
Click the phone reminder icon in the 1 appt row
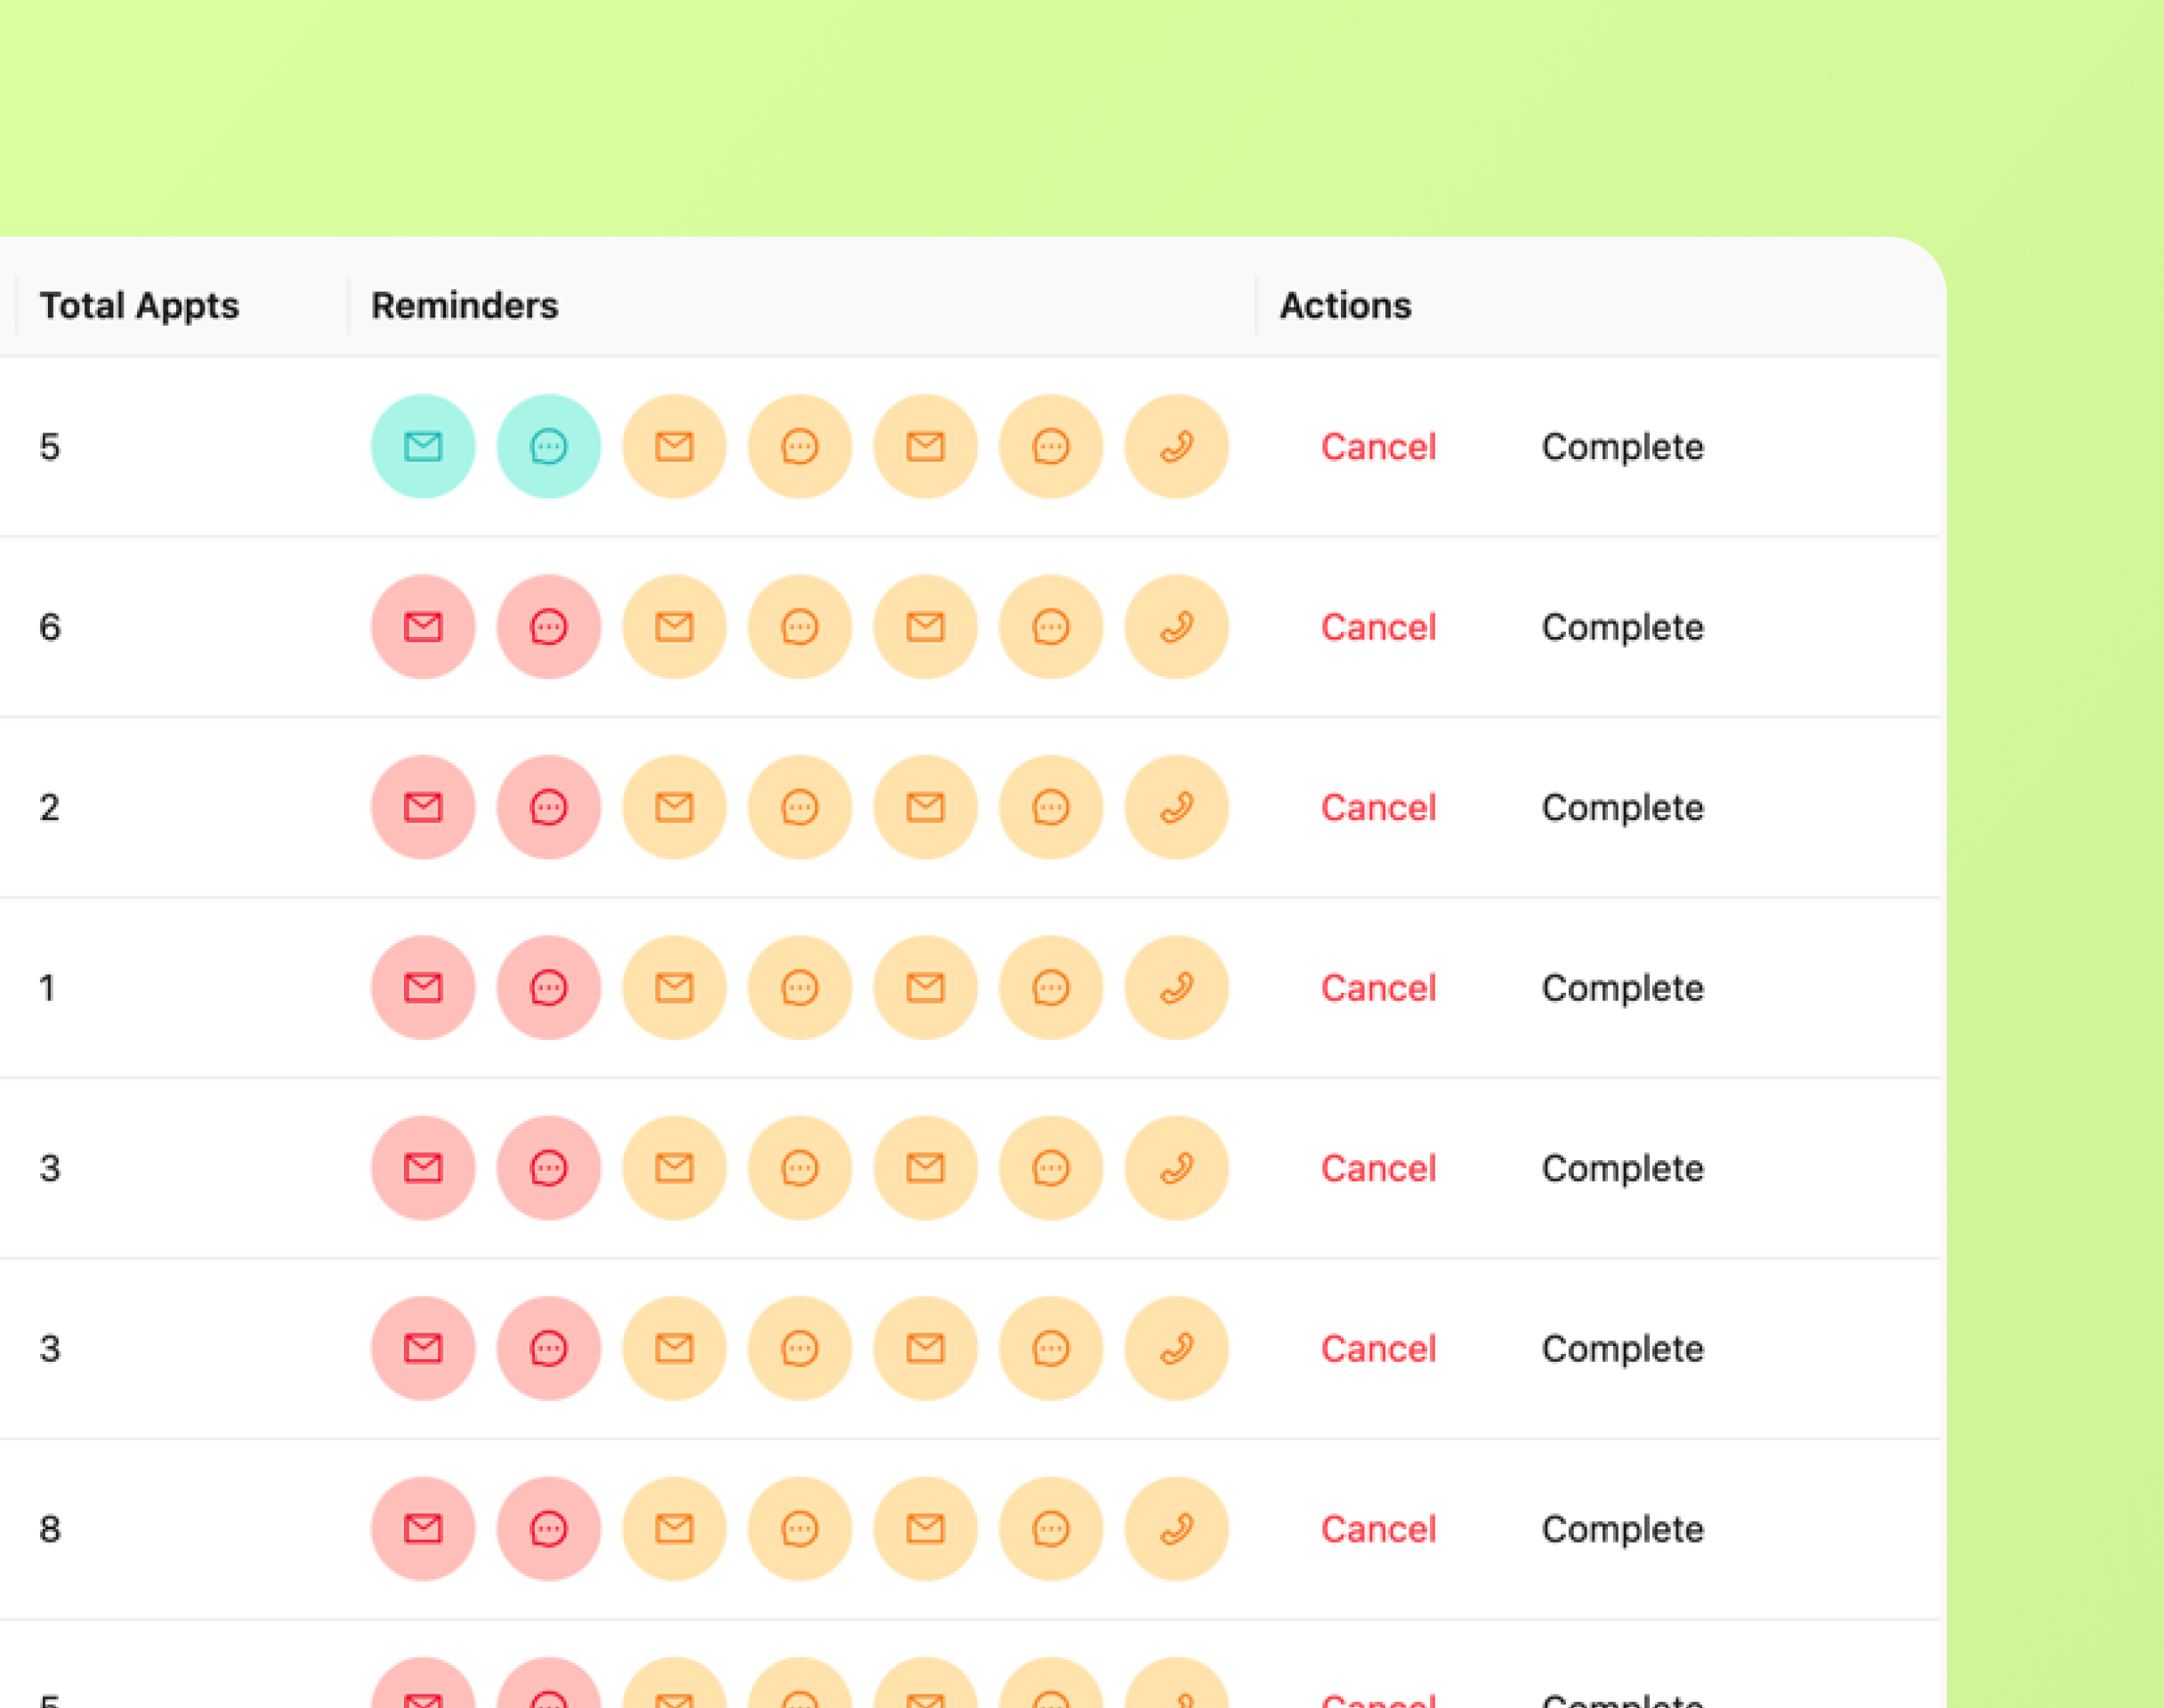point(1176,988)
